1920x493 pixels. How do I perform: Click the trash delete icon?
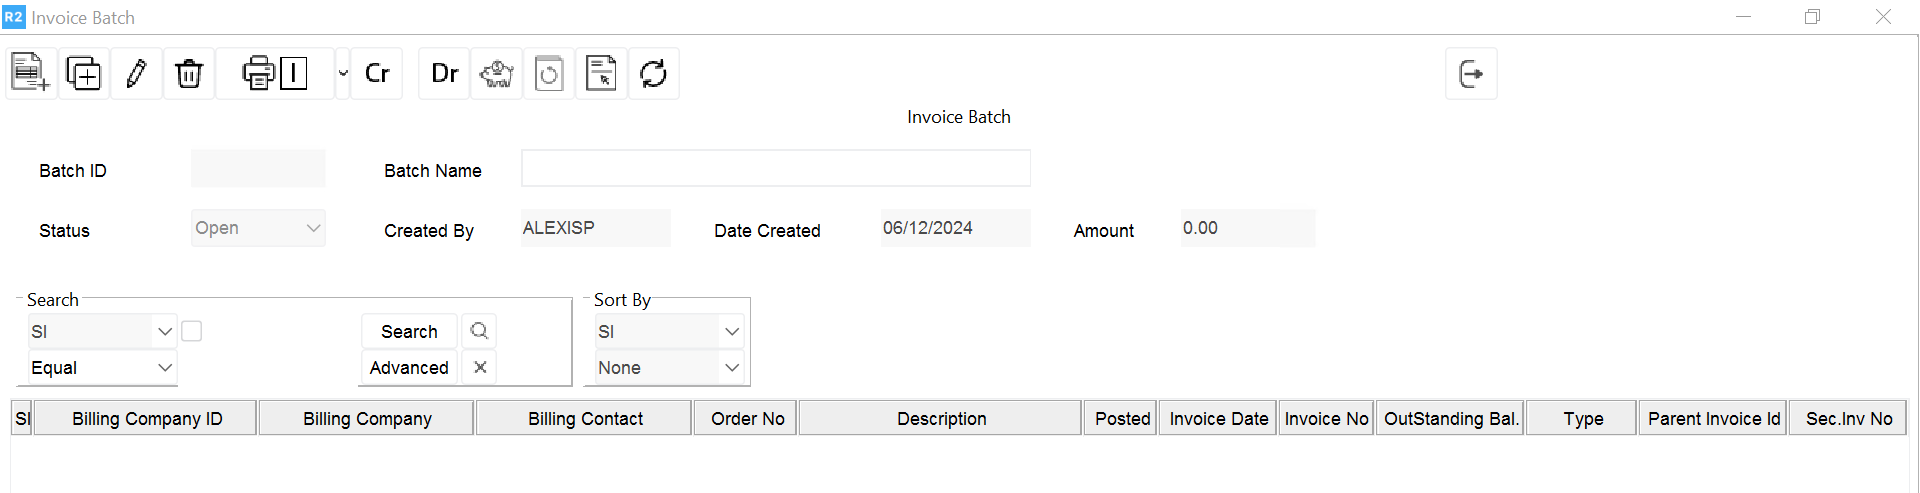pyautogui.click(x=189, y=73)
